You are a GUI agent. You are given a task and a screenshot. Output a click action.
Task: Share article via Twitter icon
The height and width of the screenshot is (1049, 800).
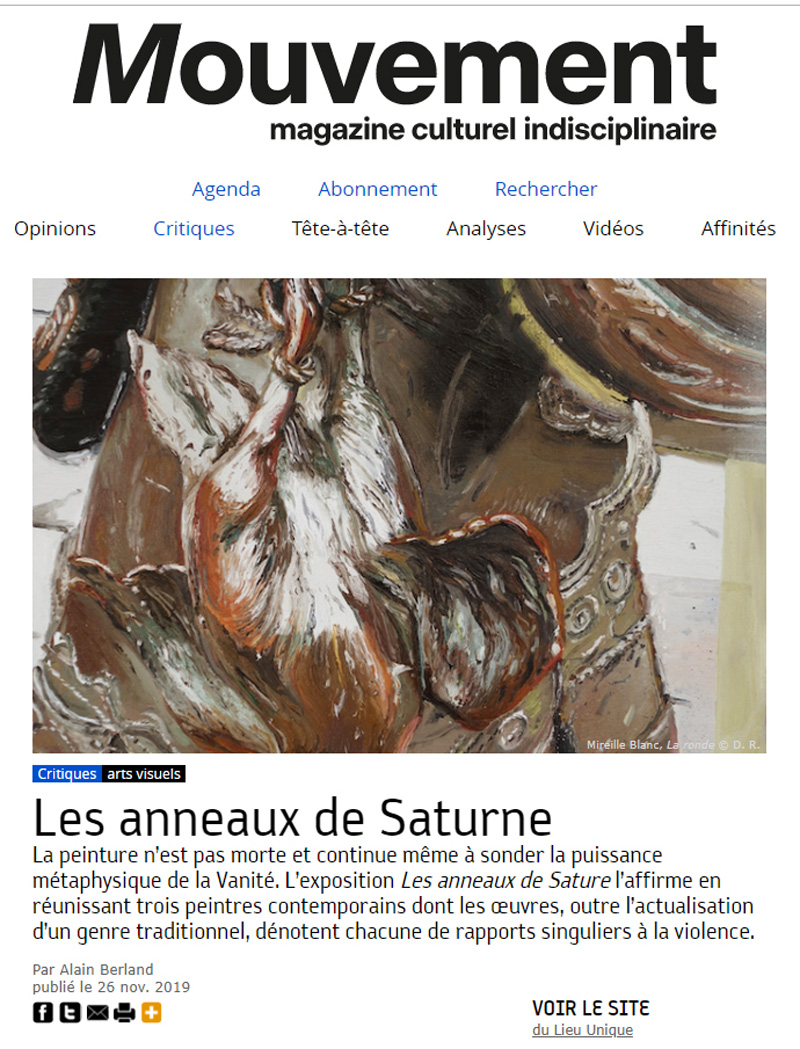click(70, 1012)
